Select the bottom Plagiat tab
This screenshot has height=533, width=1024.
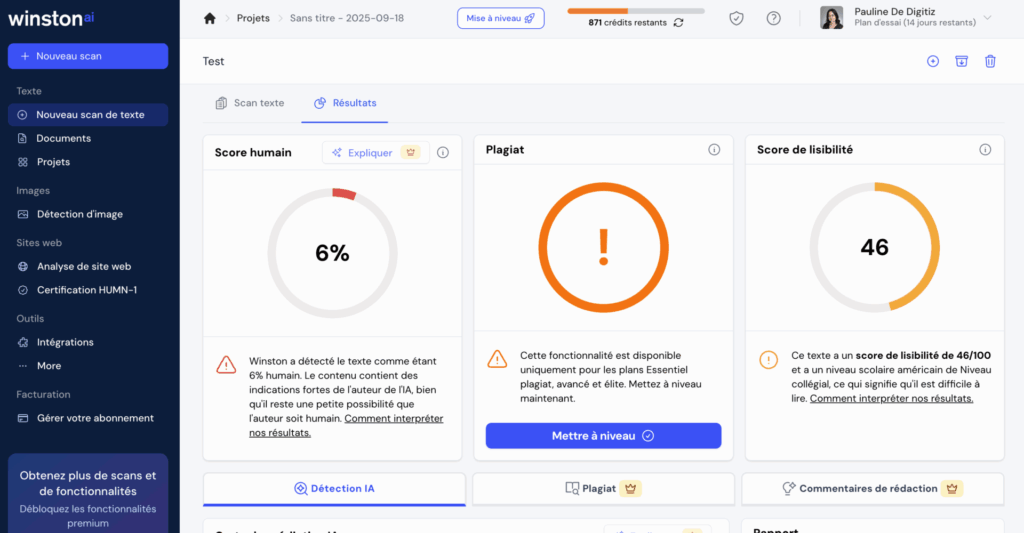pos(603,489)
